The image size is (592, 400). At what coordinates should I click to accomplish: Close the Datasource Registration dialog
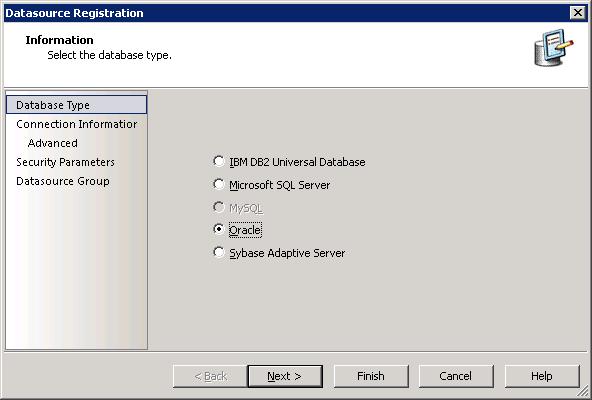click(x=578, y=13)
